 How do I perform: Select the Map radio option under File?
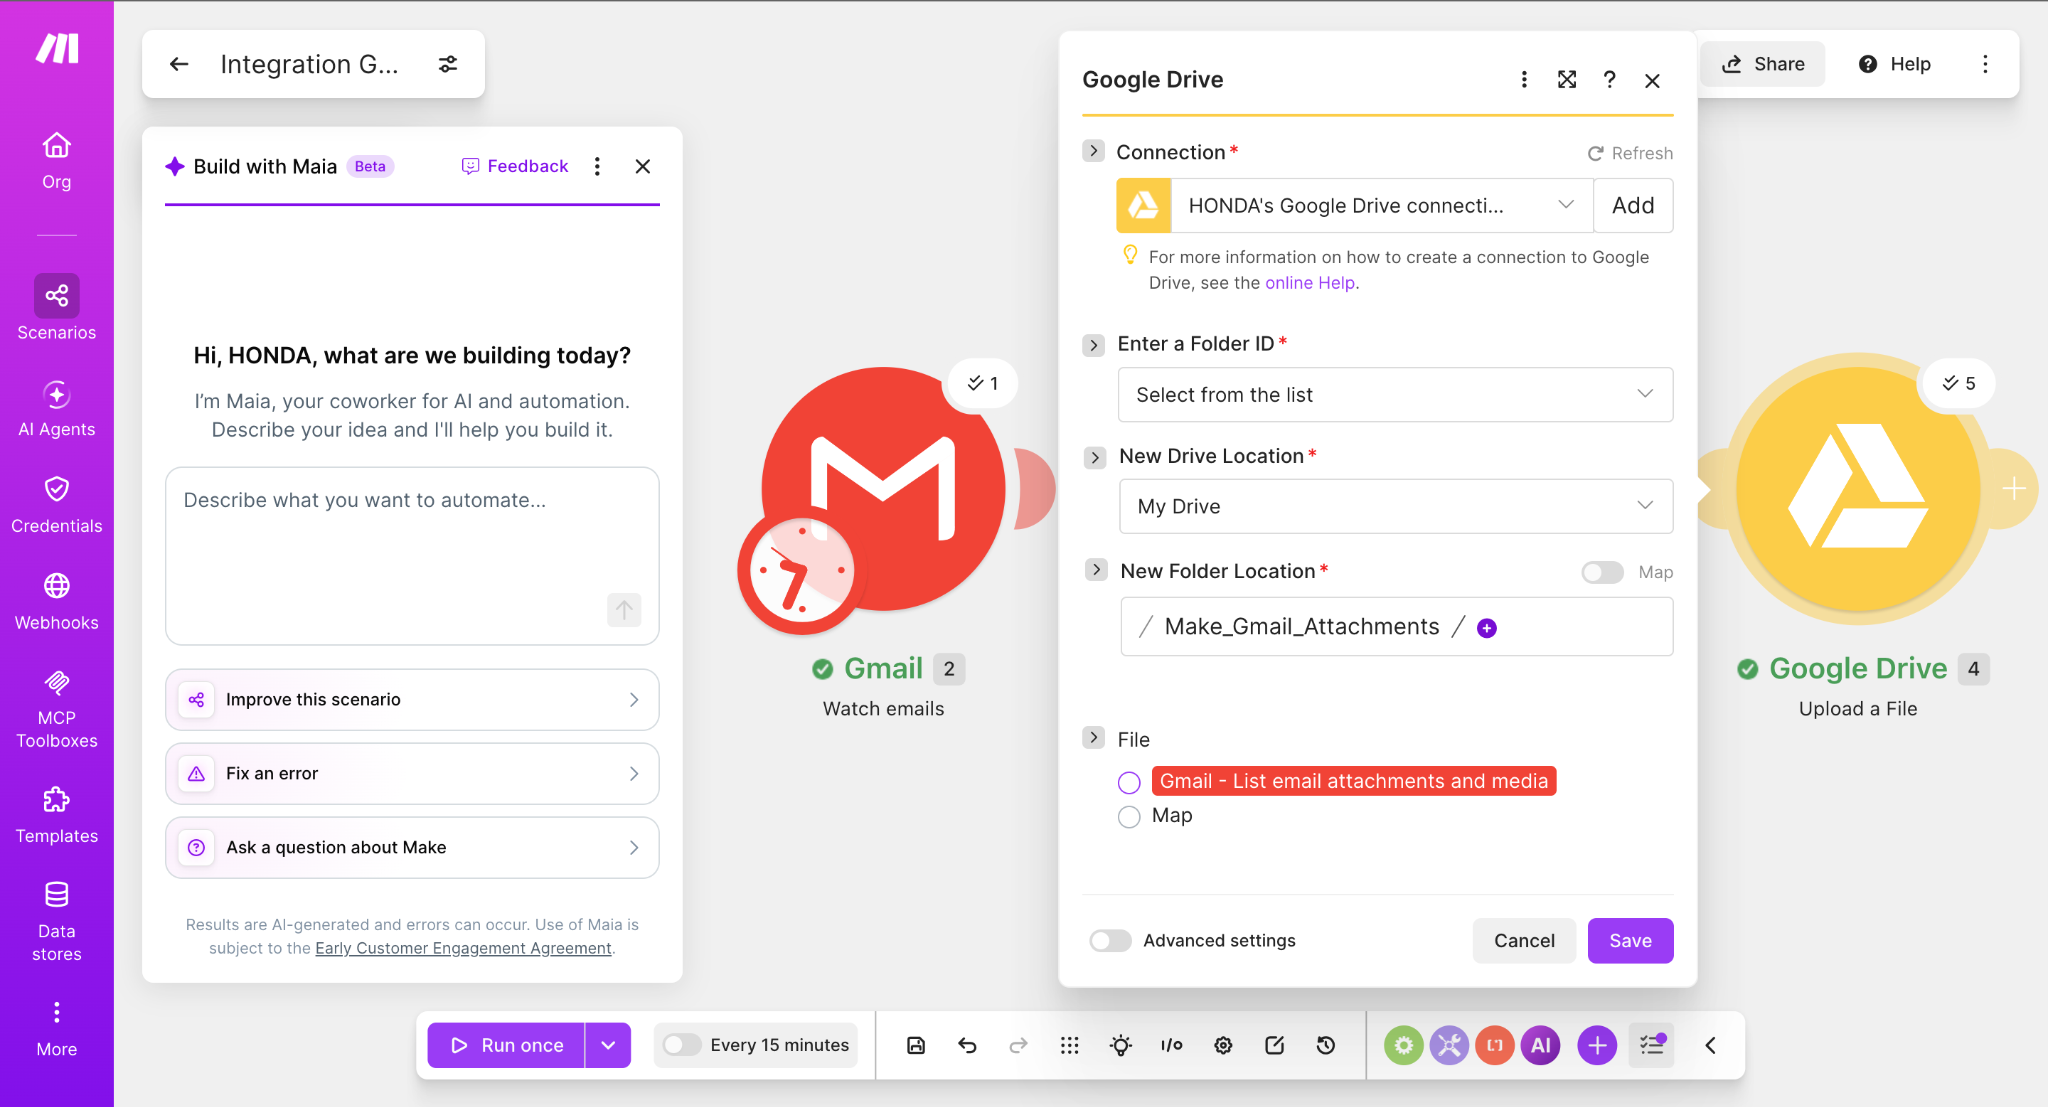(1129, 817)
